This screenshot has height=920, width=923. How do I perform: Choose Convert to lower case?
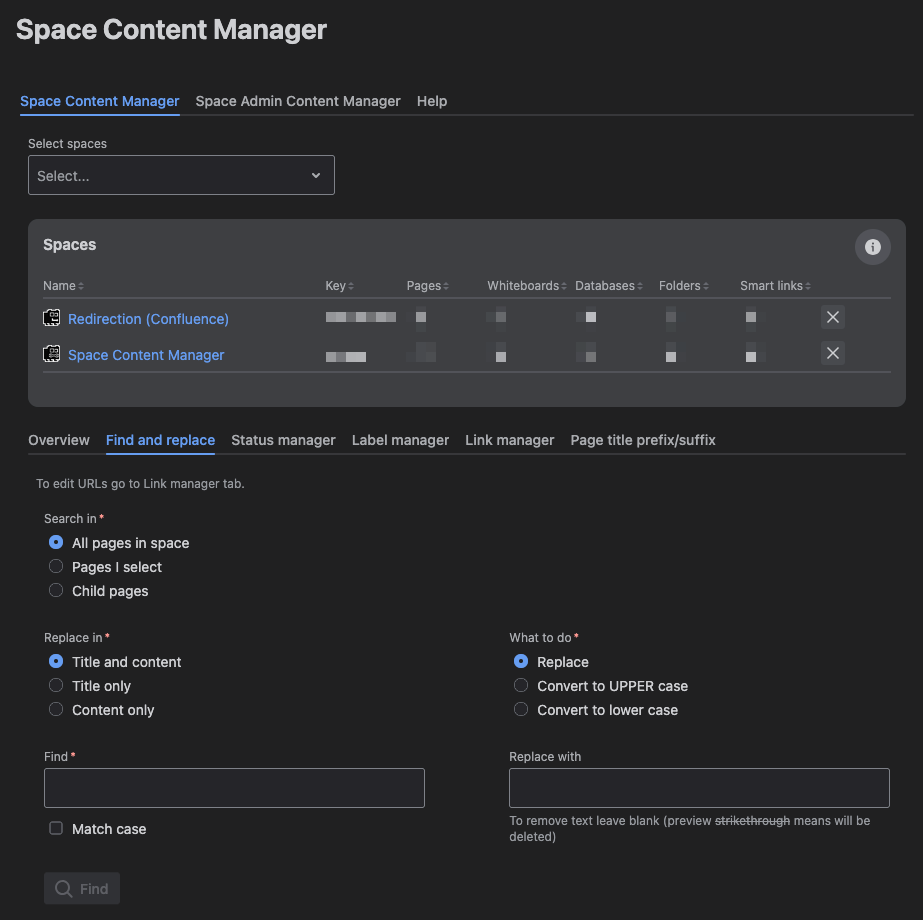[521, 709]
